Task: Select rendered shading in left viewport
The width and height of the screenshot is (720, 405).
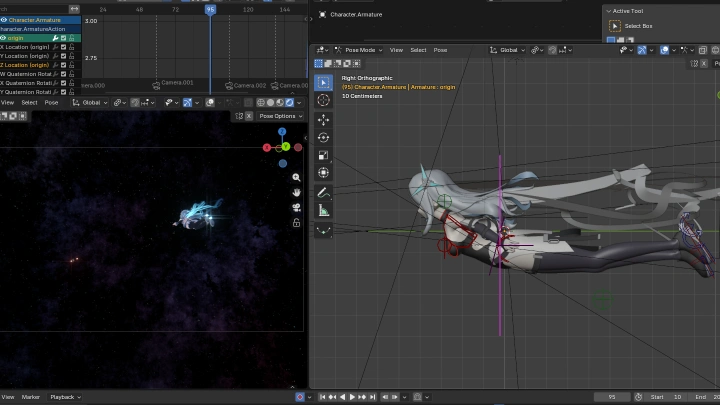Action: [x=290, y=102]
